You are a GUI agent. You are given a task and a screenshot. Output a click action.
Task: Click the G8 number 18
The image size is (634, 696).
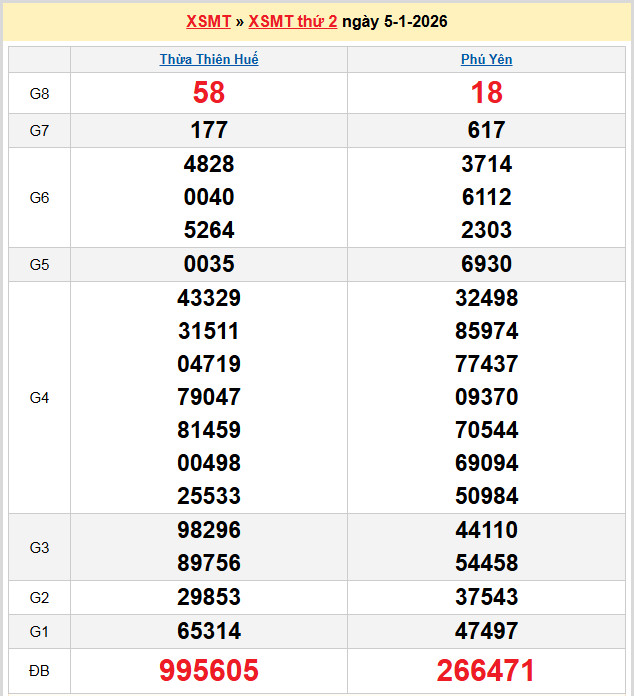(x=486, y=93)
